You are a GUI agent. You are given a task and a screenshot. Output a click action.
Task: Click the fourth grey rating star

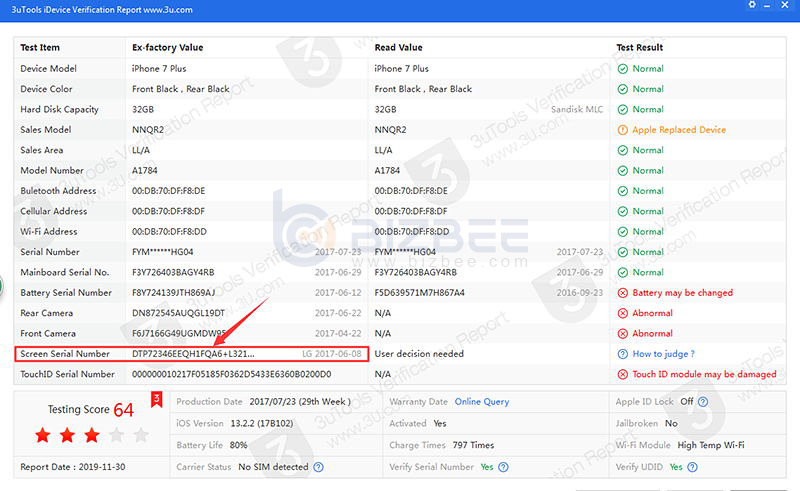click(x=116, y=435)
